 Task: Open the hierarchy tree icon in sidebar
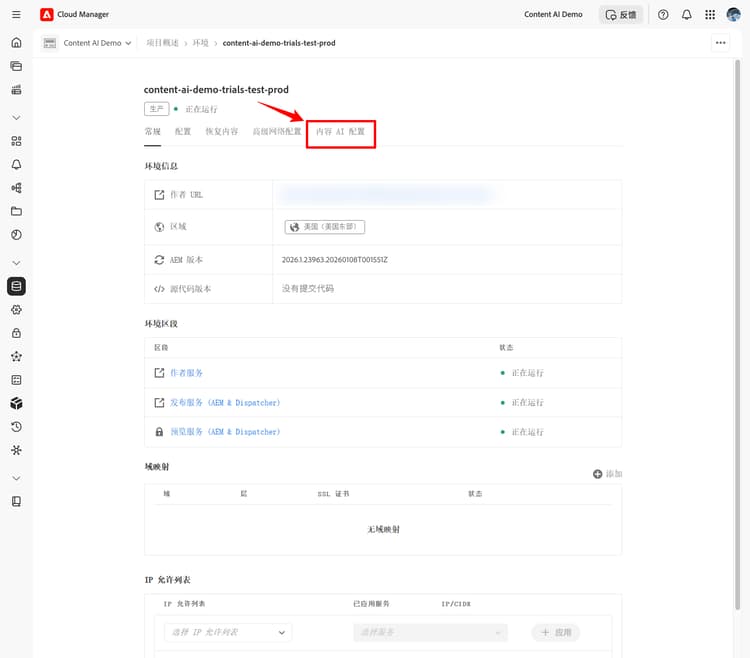[x=16, y=188]
